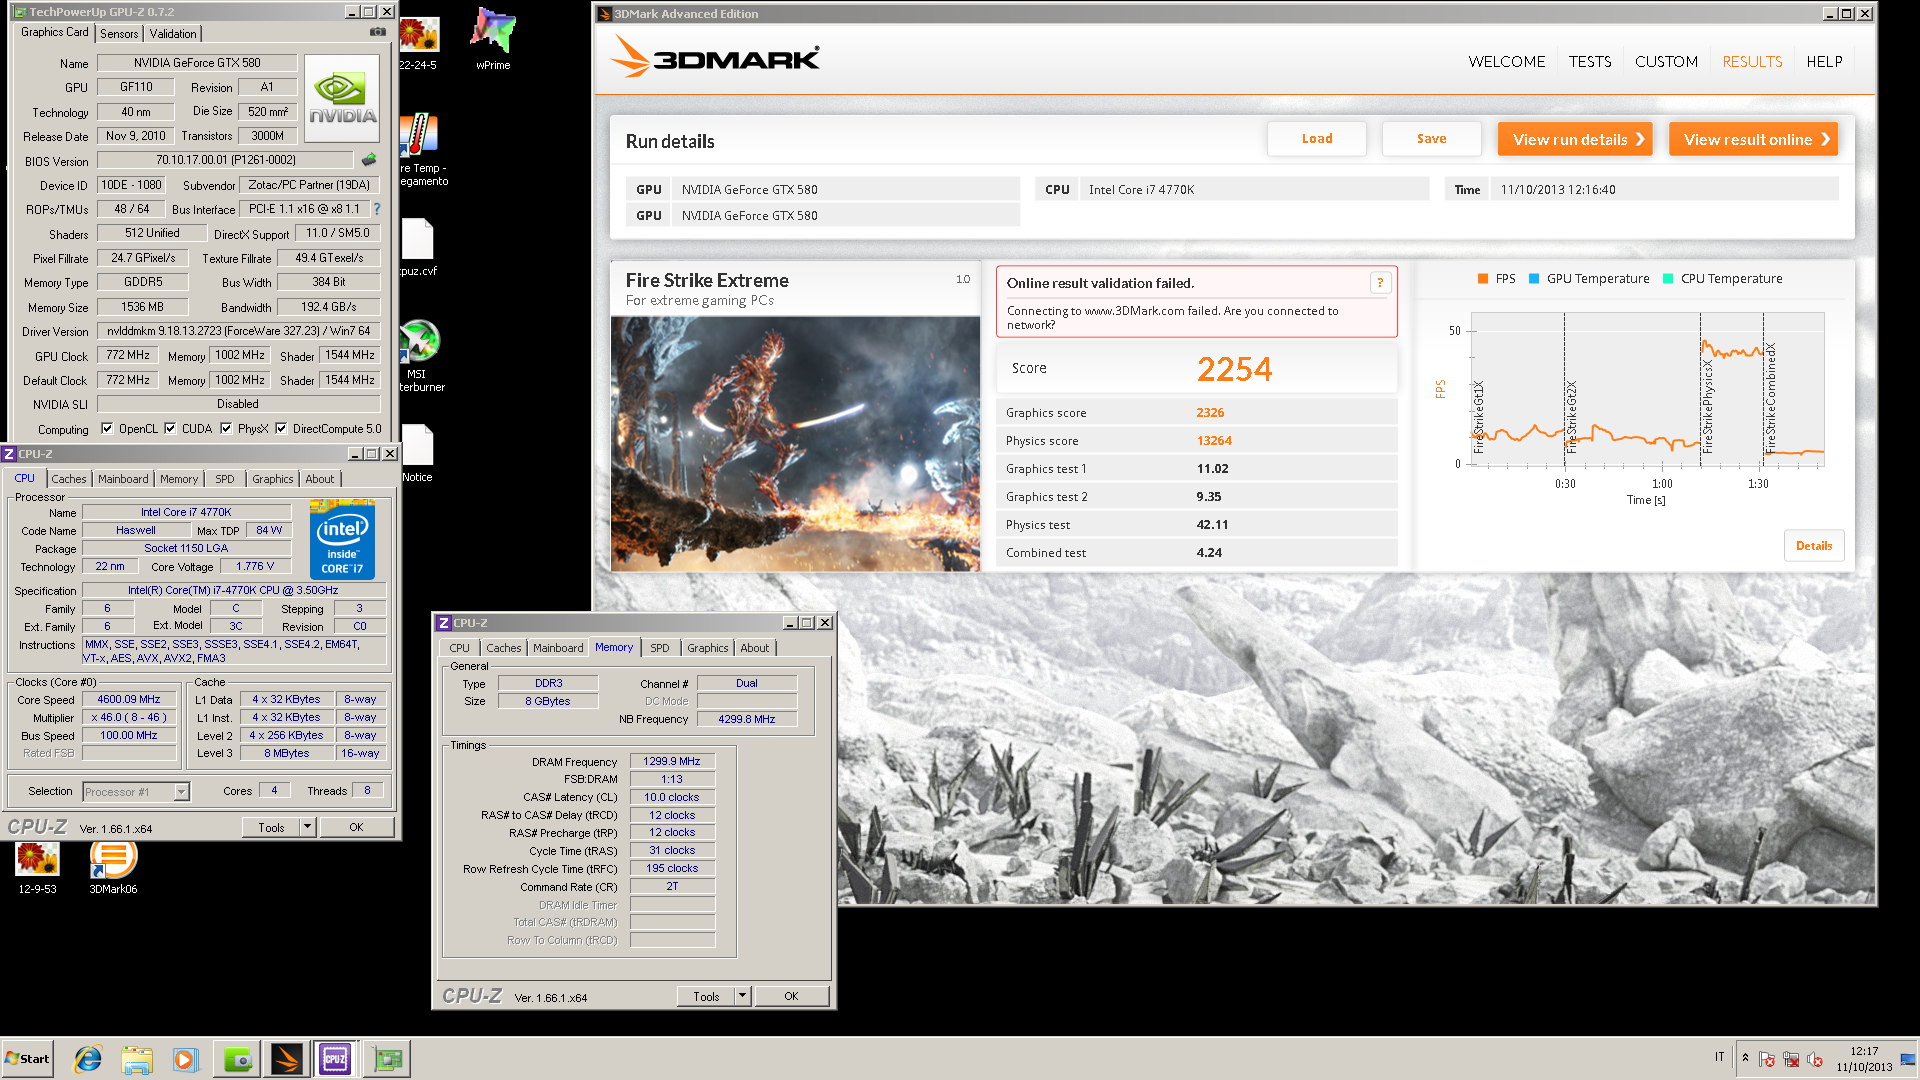Open the HELP section in 3DMark
This screenshot has height=1080, width=1920.
click(x=1824, y=62)
